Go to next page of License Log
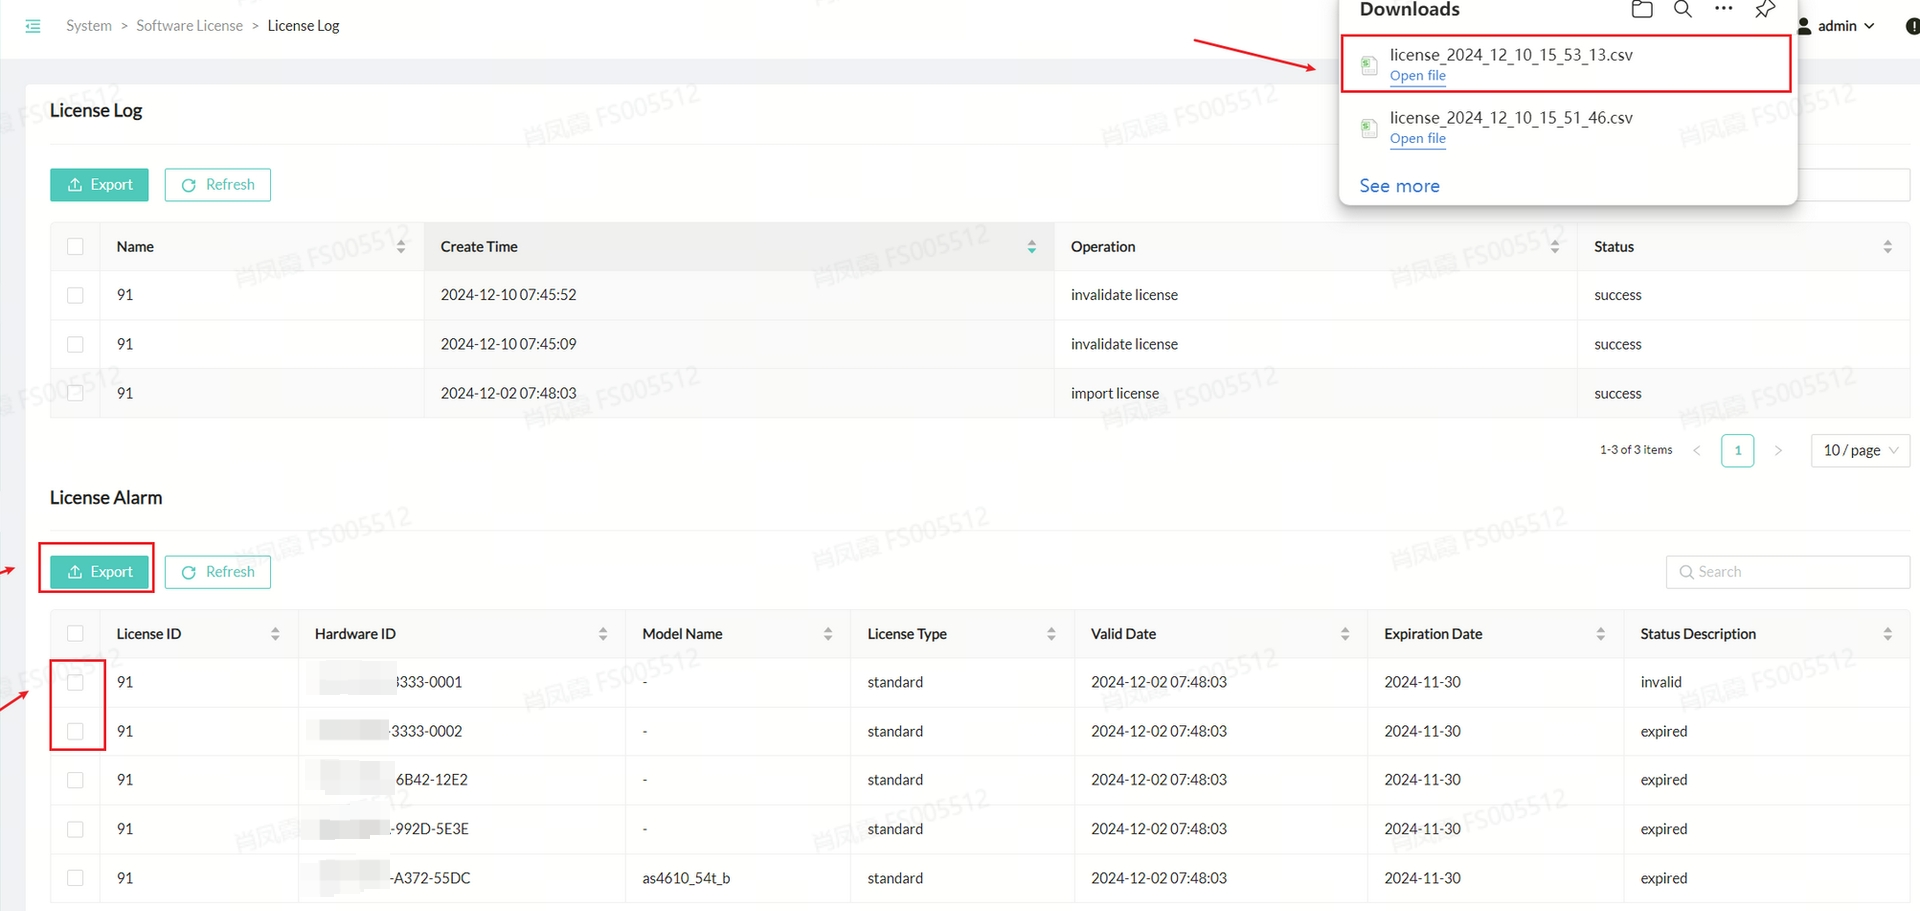Screen dimensions: 1920x911 tap(1778, 451)
